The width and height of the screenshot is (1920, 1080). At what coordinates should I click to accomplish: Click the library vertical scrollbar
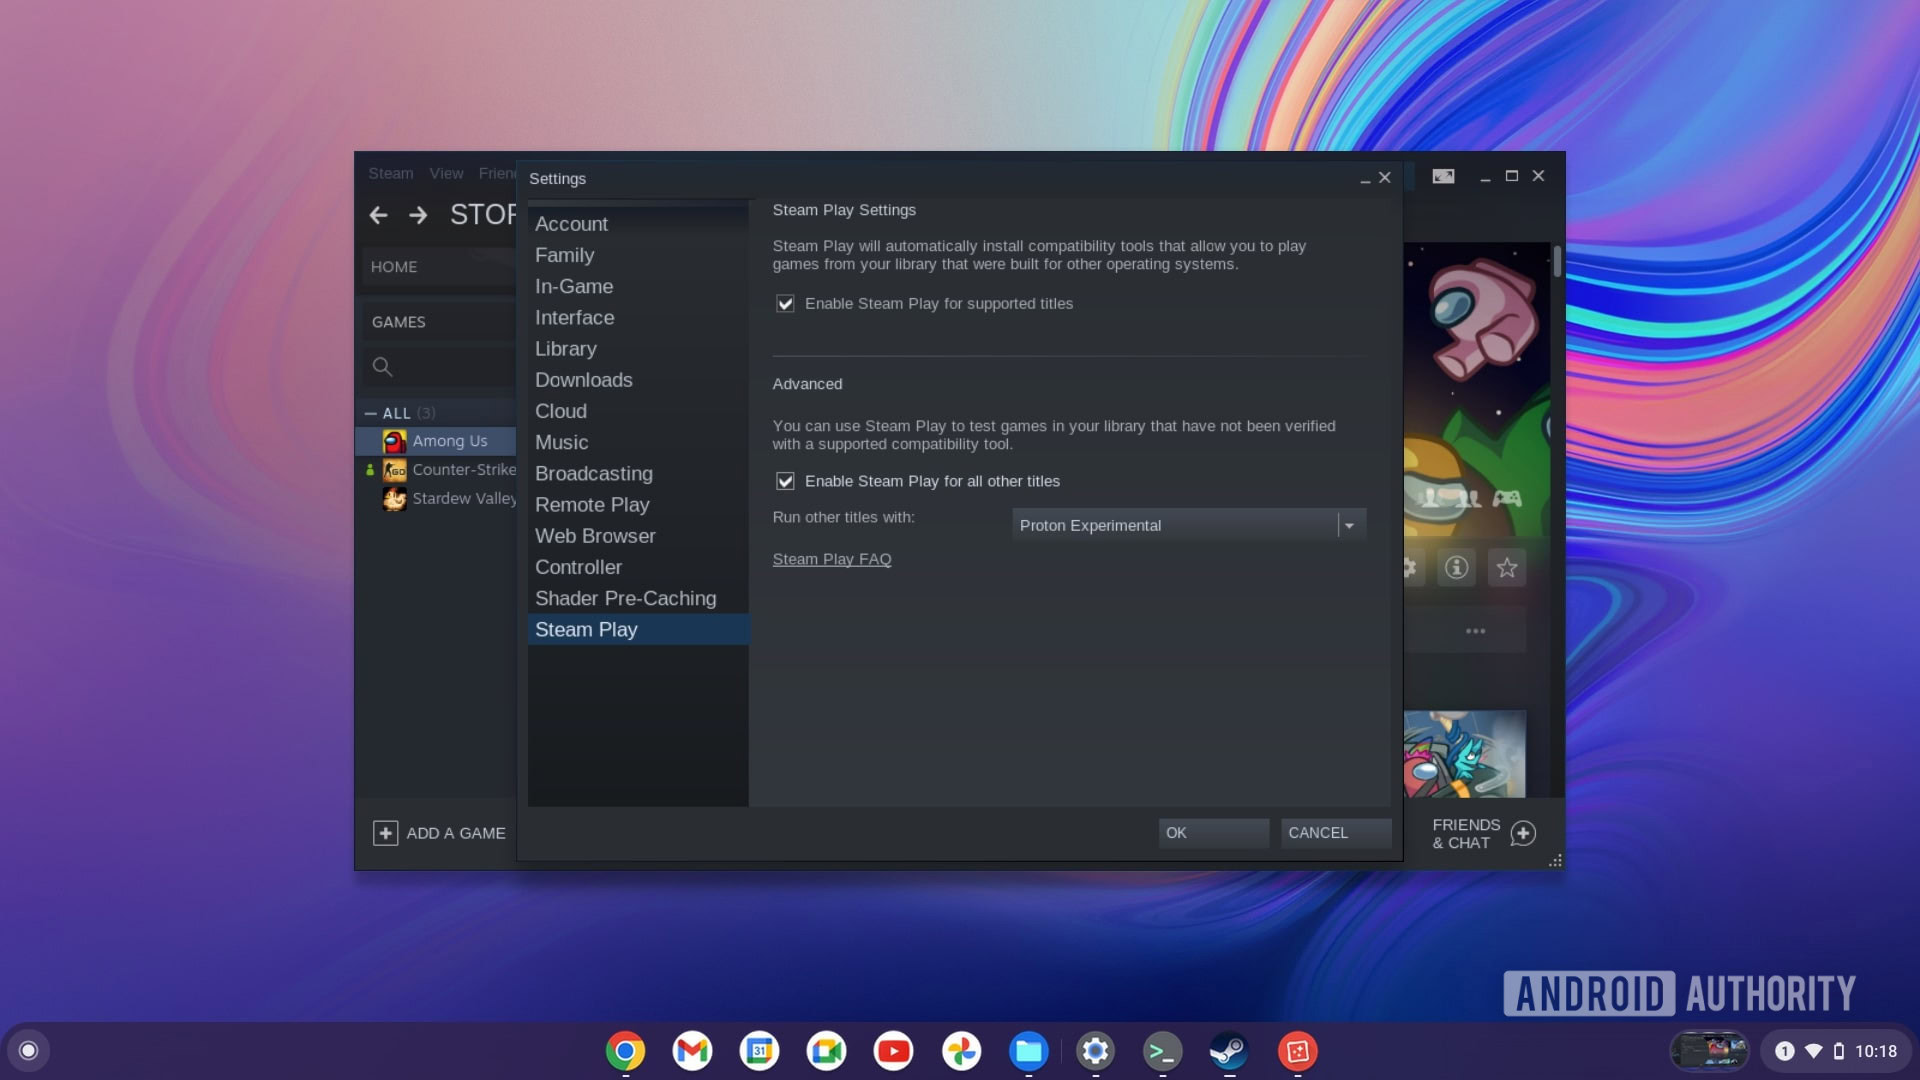tap(1557, 262)
